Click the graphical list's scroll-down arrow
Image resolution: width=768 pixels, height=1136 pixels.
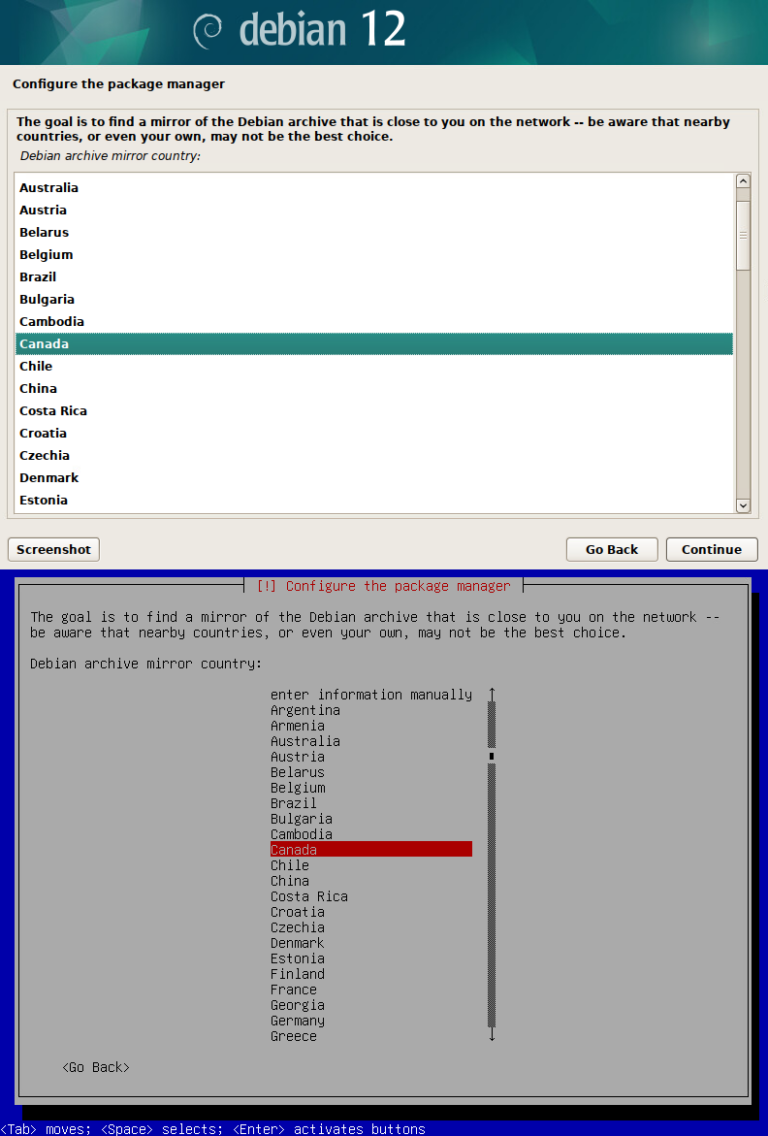(742, 506)
